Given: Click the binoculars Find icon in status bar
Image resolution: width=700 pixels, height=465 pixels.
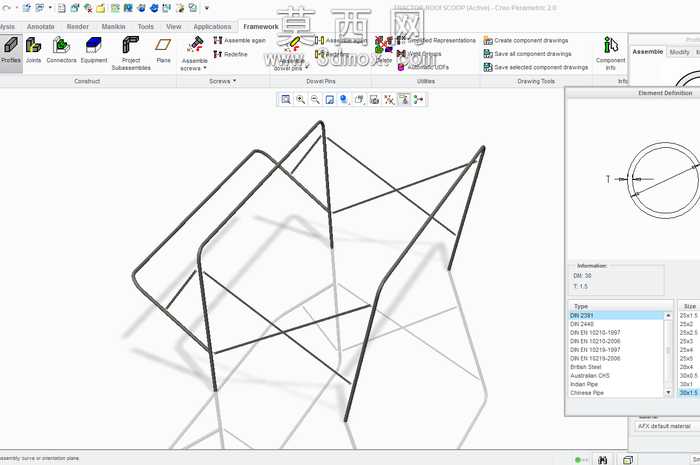Looking at the screenshot, I should tap(603, 460).
